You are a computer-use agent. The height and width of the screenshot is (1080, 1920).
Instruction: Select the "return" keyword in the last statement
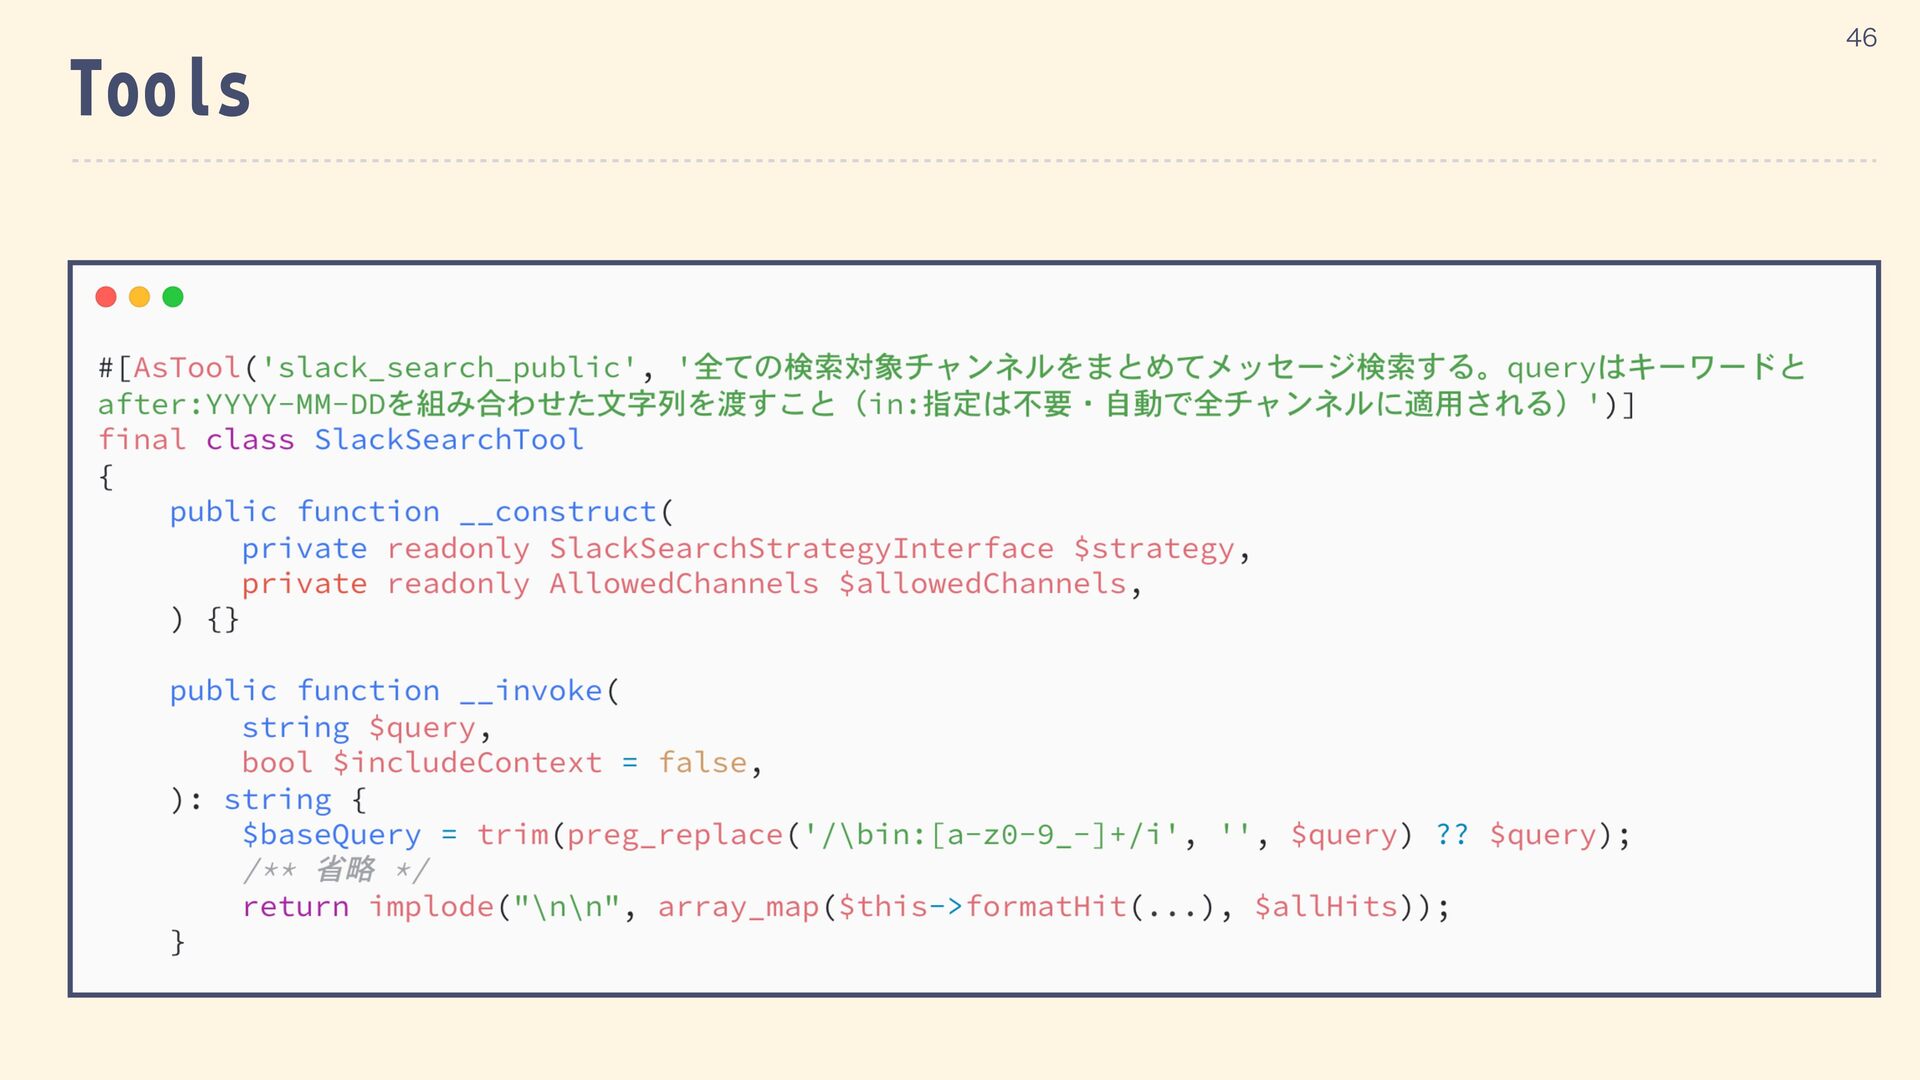coord(295,907)
